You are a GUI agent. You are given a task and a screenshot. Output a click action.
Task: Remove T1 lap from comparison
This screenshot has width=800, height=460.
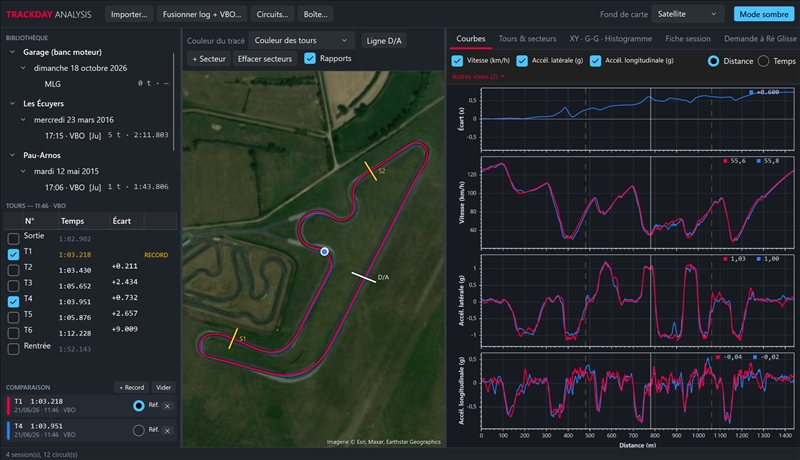(167, 406)
